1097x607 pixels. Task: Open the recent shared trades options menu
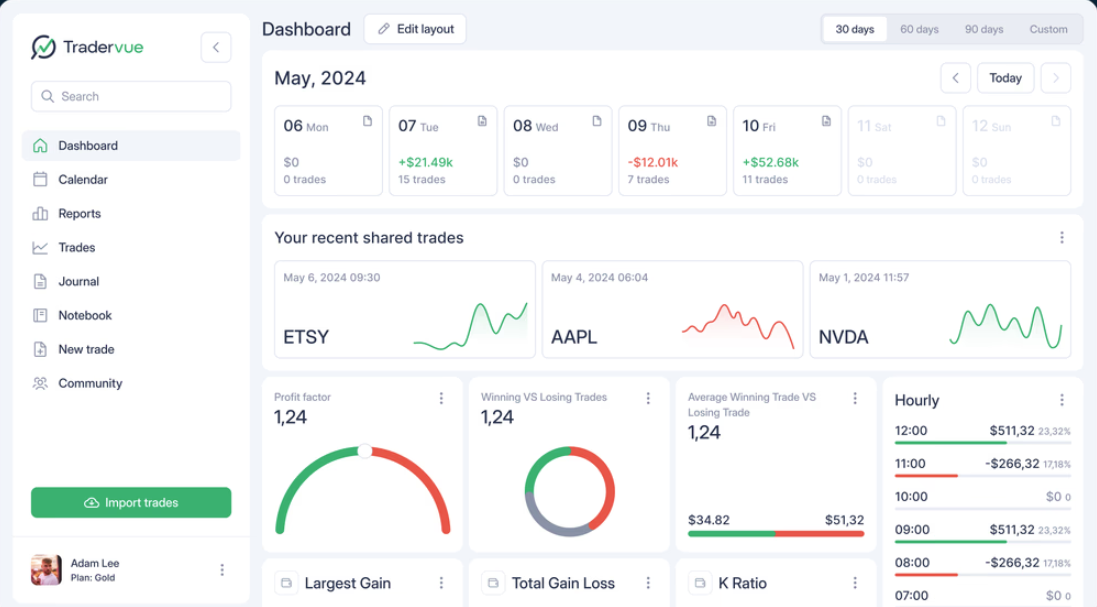point(1061,238)
